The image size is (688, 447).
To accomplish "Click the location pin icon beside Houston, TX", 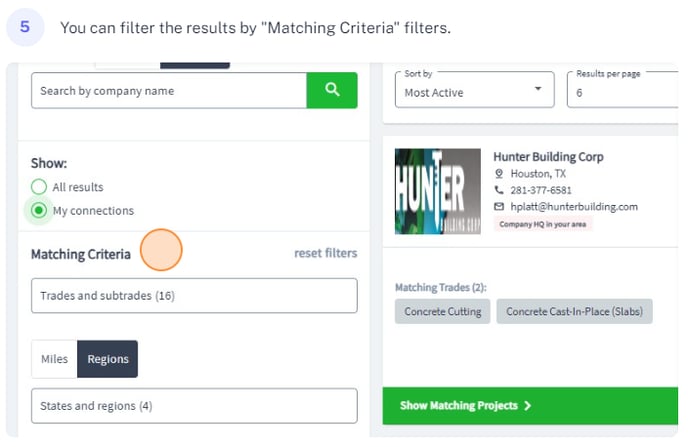I will pyautogui.click(x=499, y=174).
